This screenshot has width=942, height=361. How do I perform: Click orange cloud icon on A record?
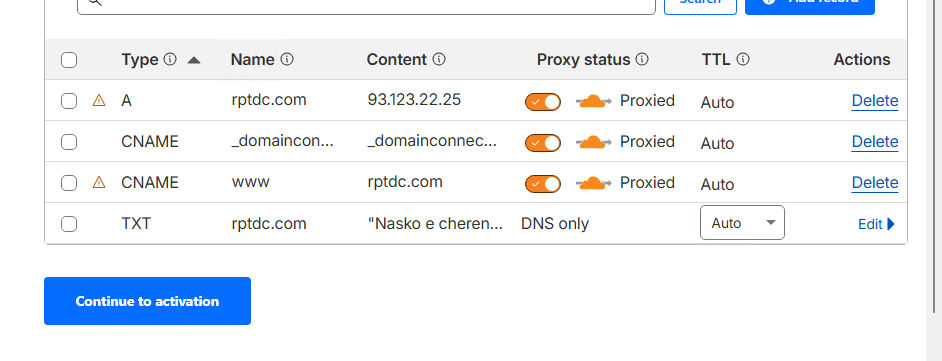pos(594,101)
